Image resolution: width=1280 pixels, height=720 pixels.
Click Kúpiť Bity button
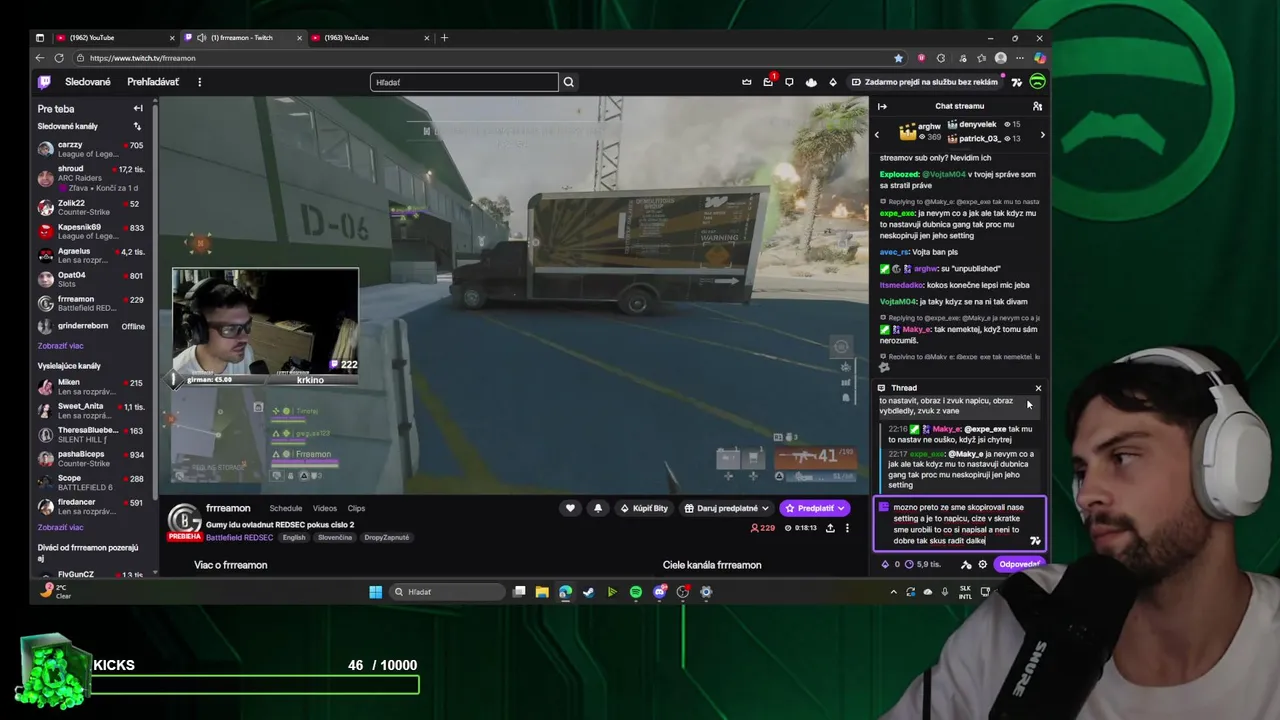(x=643, y=508)
